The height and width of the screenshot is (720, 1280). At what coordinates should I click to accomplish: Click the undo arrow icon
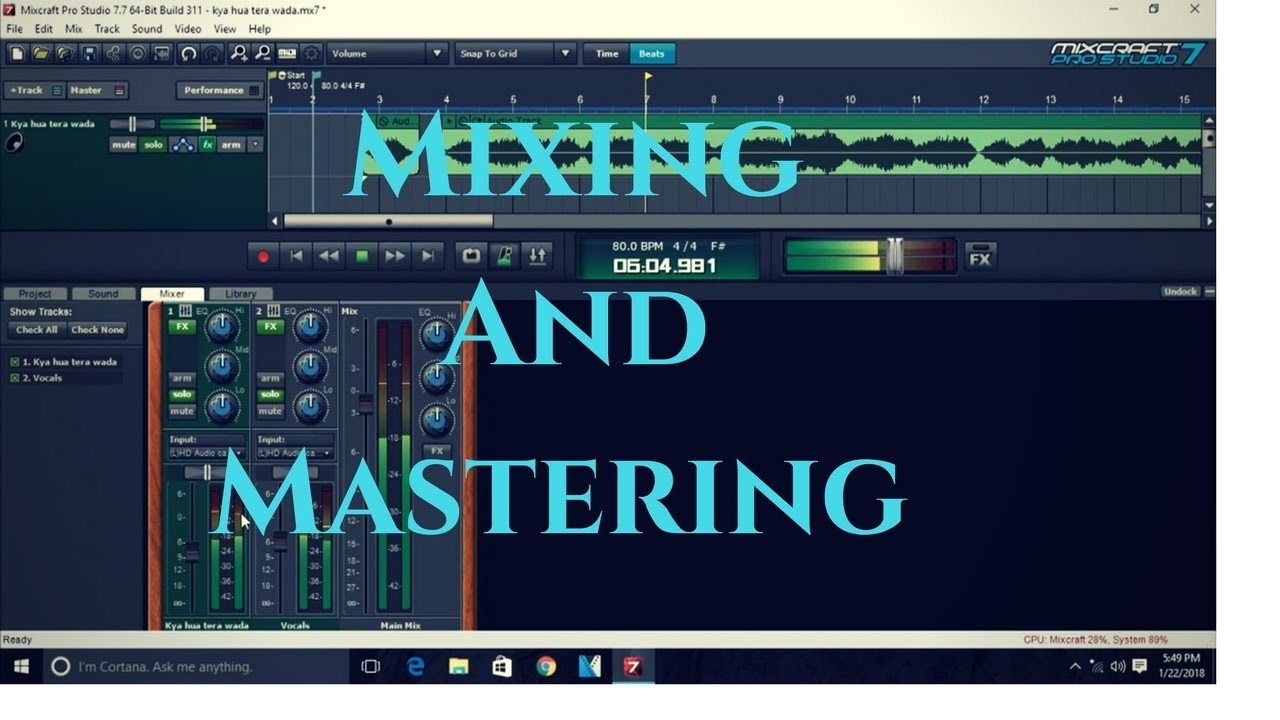pos(188,54)
